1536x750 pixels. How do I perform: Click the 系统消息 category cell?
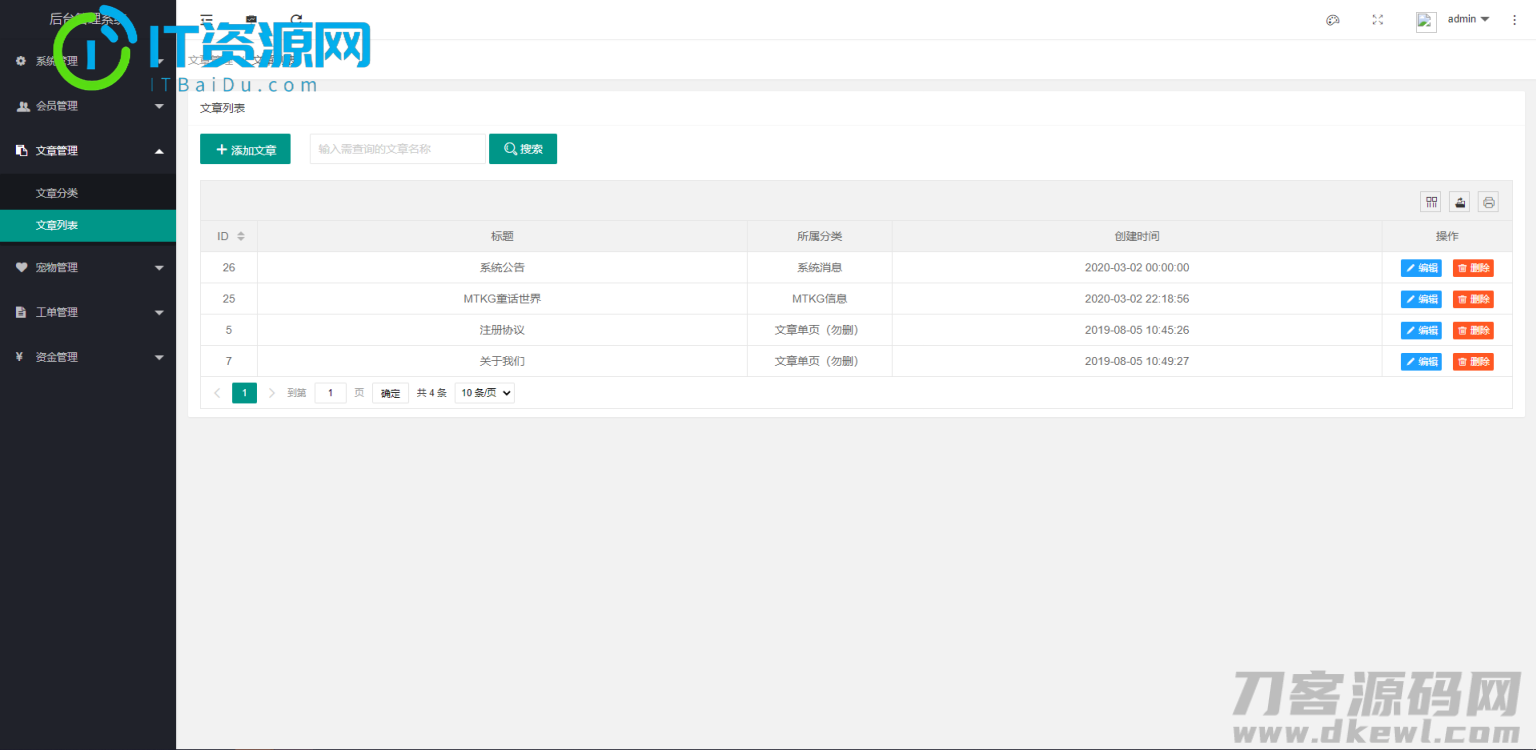click(x=820, y=268)
